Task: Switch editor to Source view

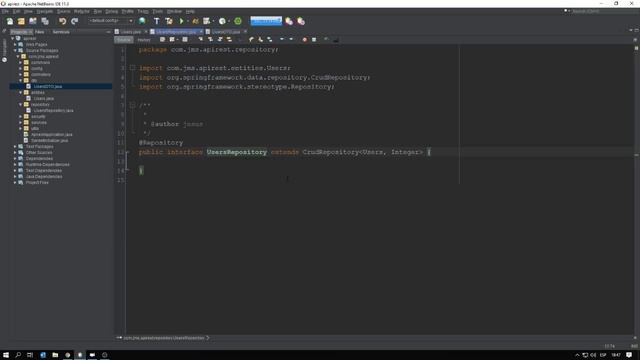Action: pyautogui.click(x=123, y=40)
